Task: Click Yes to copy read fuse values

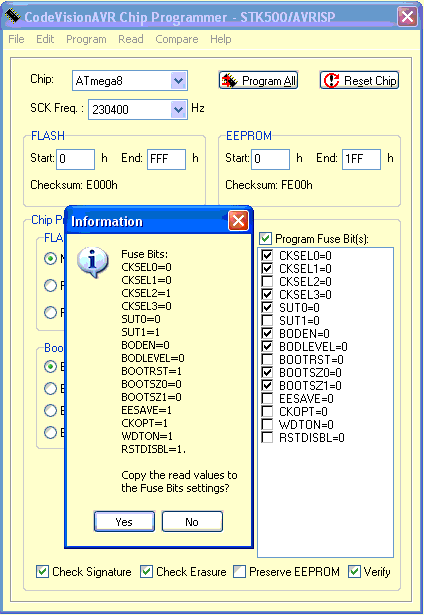Action: 124,522
